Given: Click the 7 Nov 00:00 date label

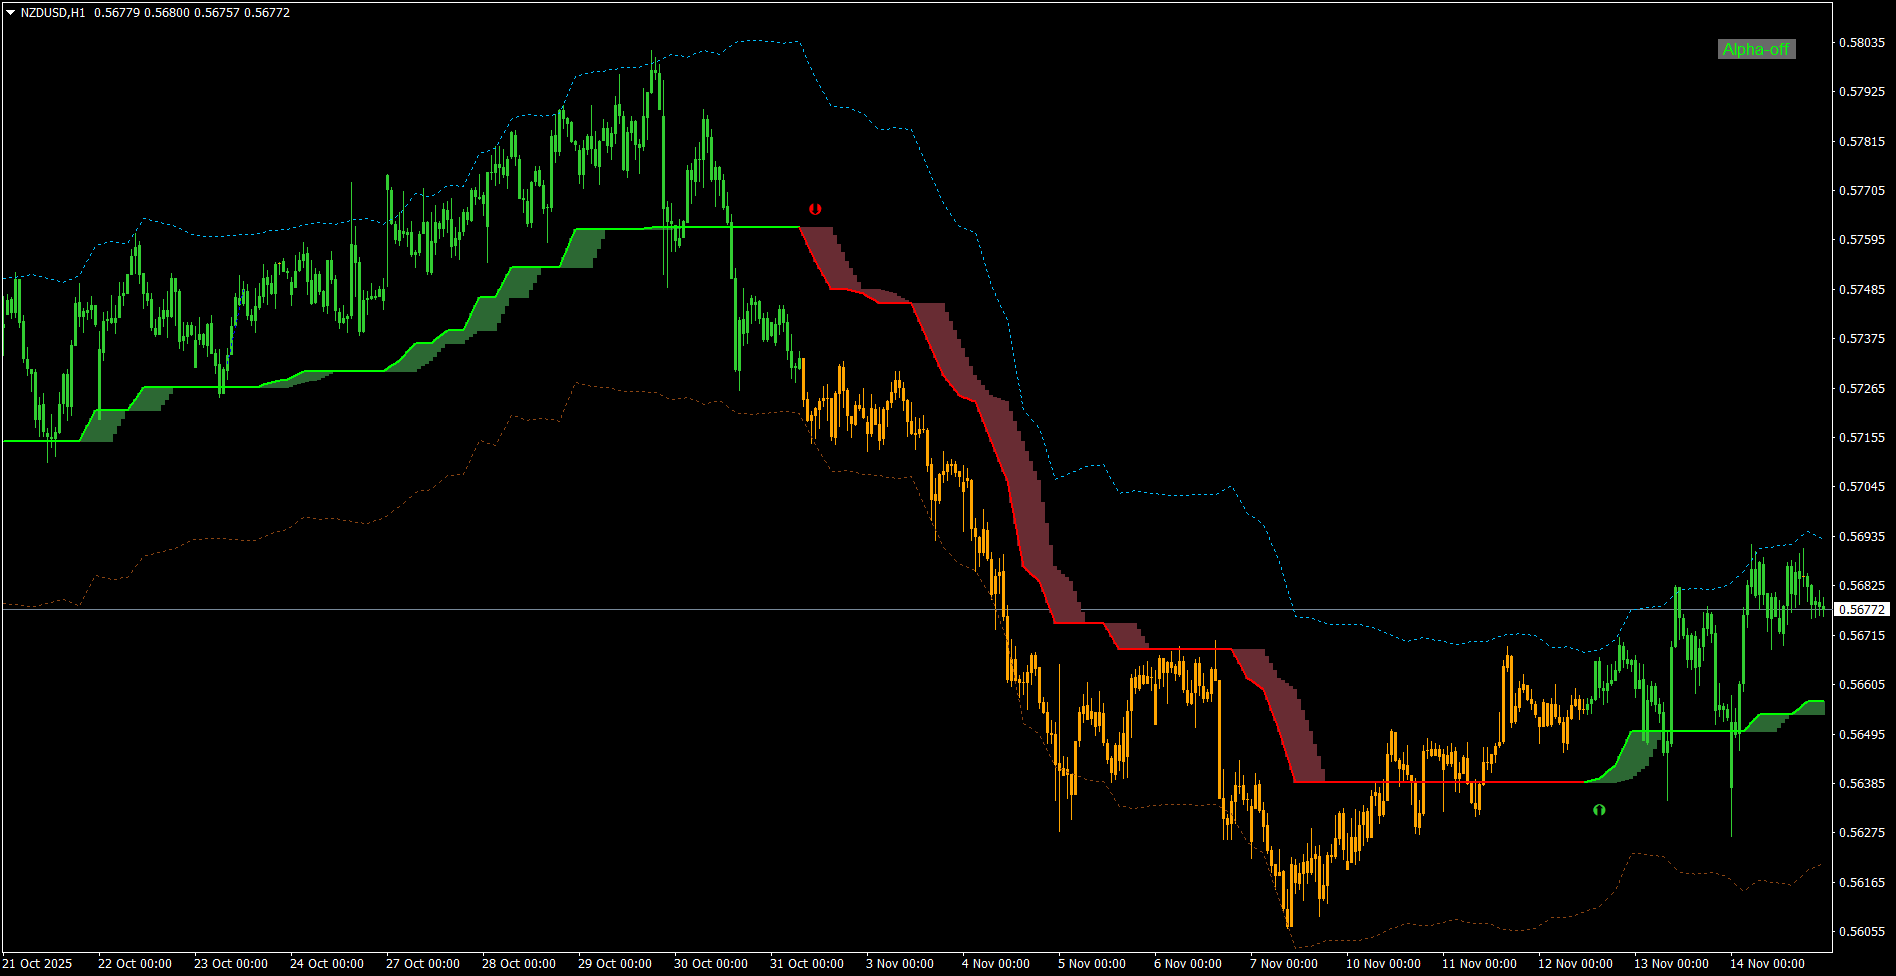Looking at the screenshot, I should pos(1283,964).
